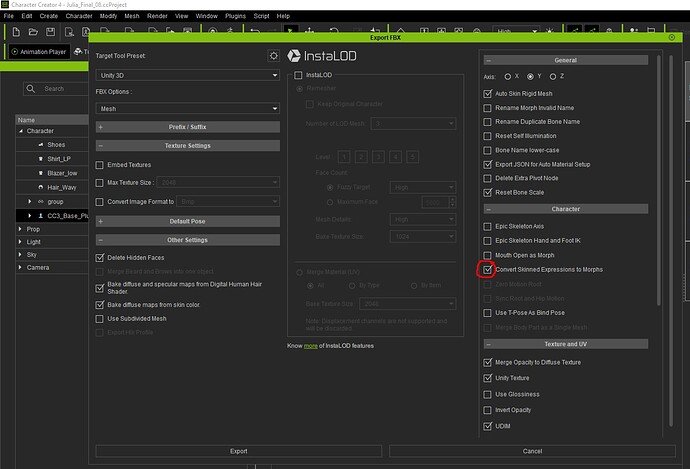Select the Y axis radio button

tap(530, 77)
